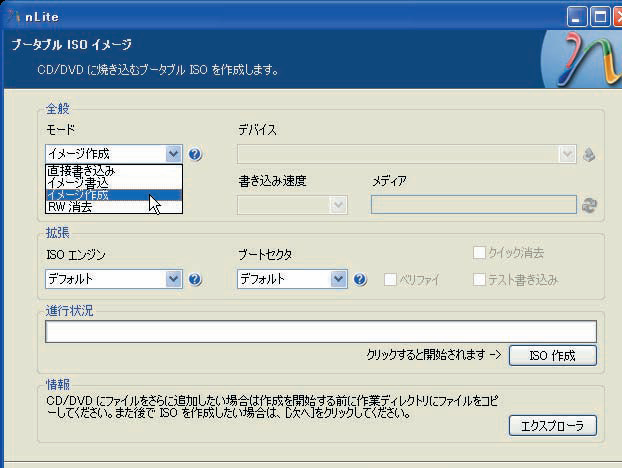Viewport: 622px width, 468px height.
Task: Maximize the nLite window
Action: click(x=600, y=17)
